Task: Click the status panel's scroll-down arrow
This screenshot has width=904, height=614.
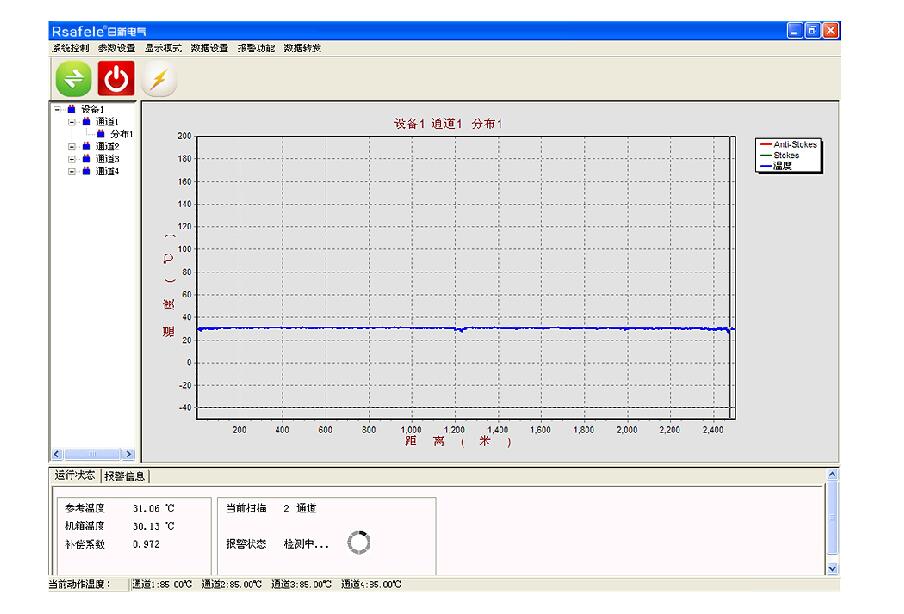Action: [x=833, y=568]
